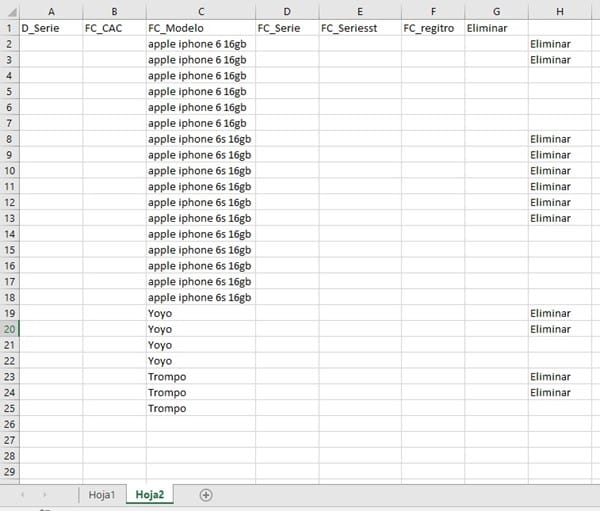Click the FC_regitro header cell

coord(433,28)
